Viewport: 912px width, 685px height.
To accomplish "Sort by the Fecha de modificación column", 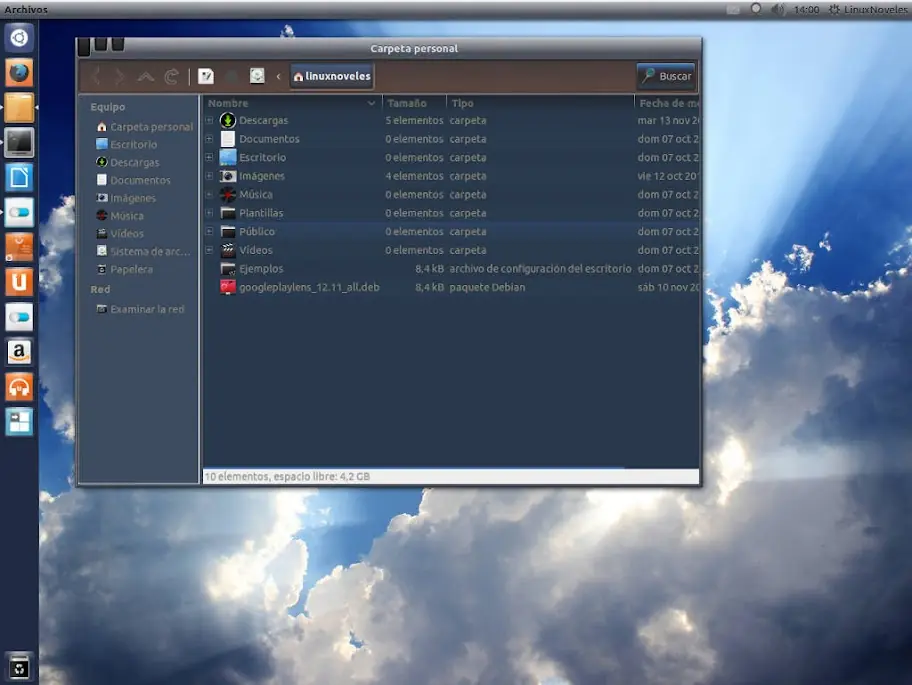I will point(667,103).
